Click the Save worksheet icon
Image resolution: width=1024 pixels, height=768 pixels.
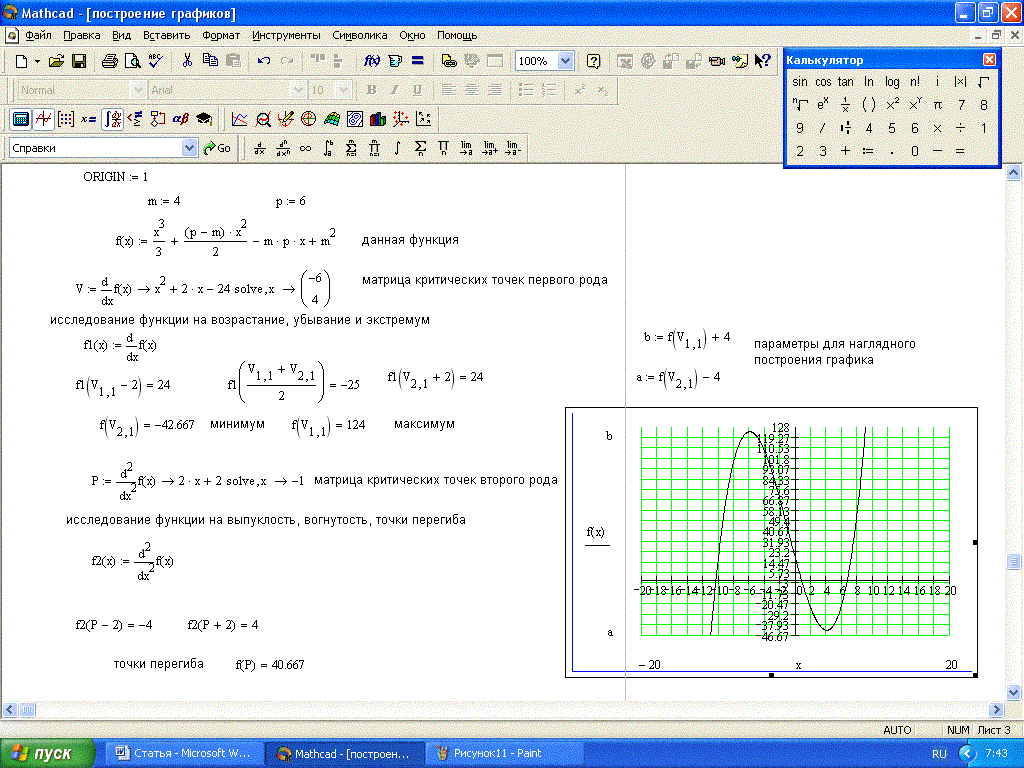point(79,61)
